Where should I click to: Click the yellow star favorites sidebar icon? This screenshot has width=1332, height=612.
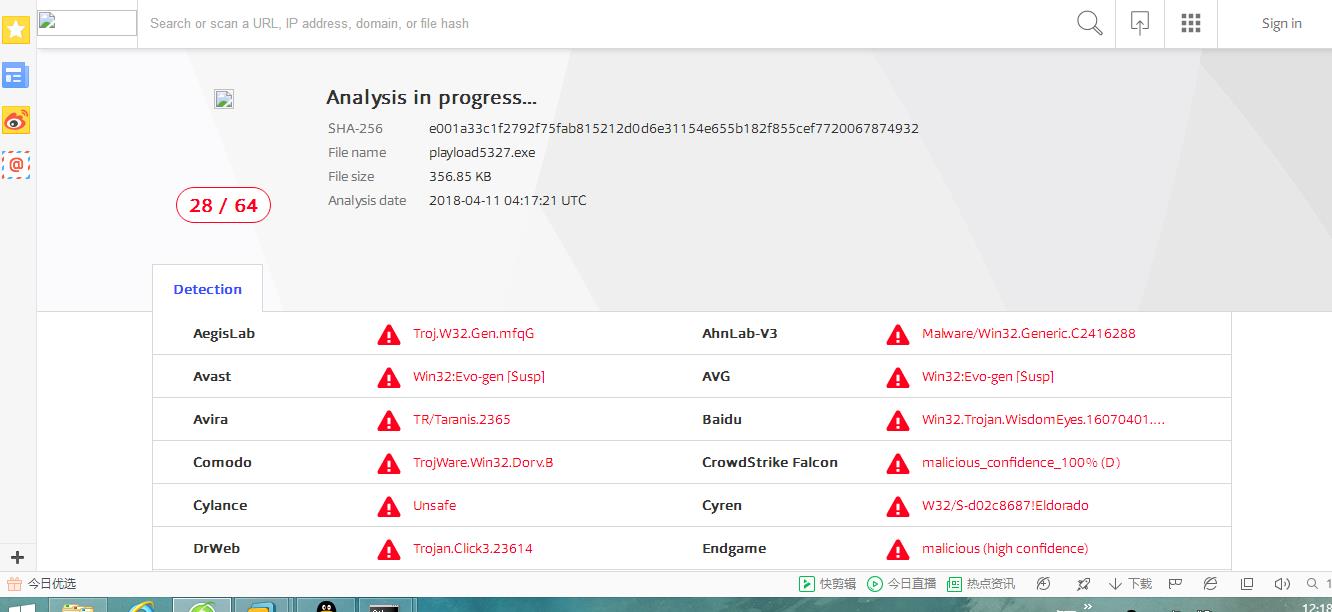click(16, 30)
